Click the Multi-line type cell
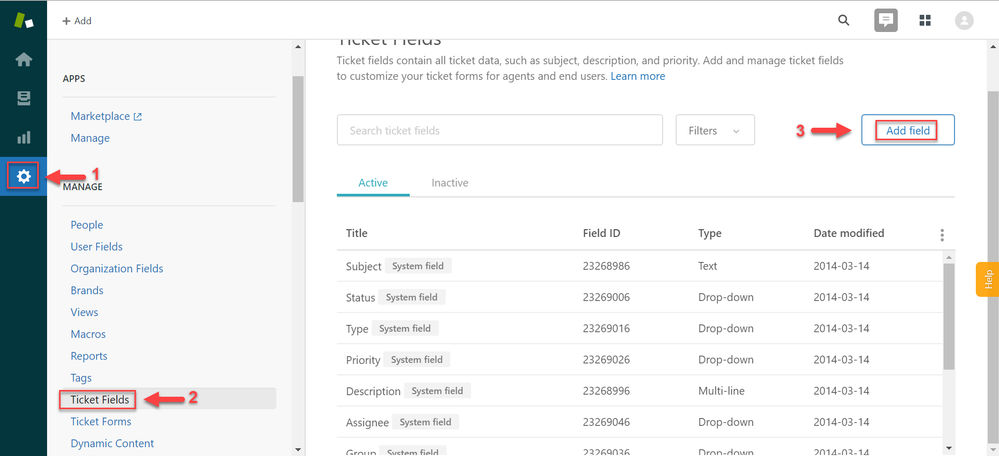 coord(721,391)
